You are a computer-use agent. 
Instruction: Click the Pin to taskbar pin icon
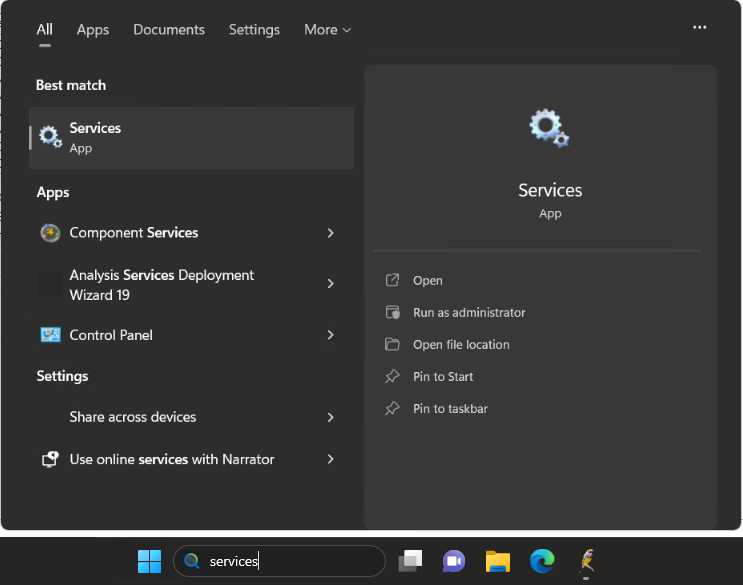[392, 408]
